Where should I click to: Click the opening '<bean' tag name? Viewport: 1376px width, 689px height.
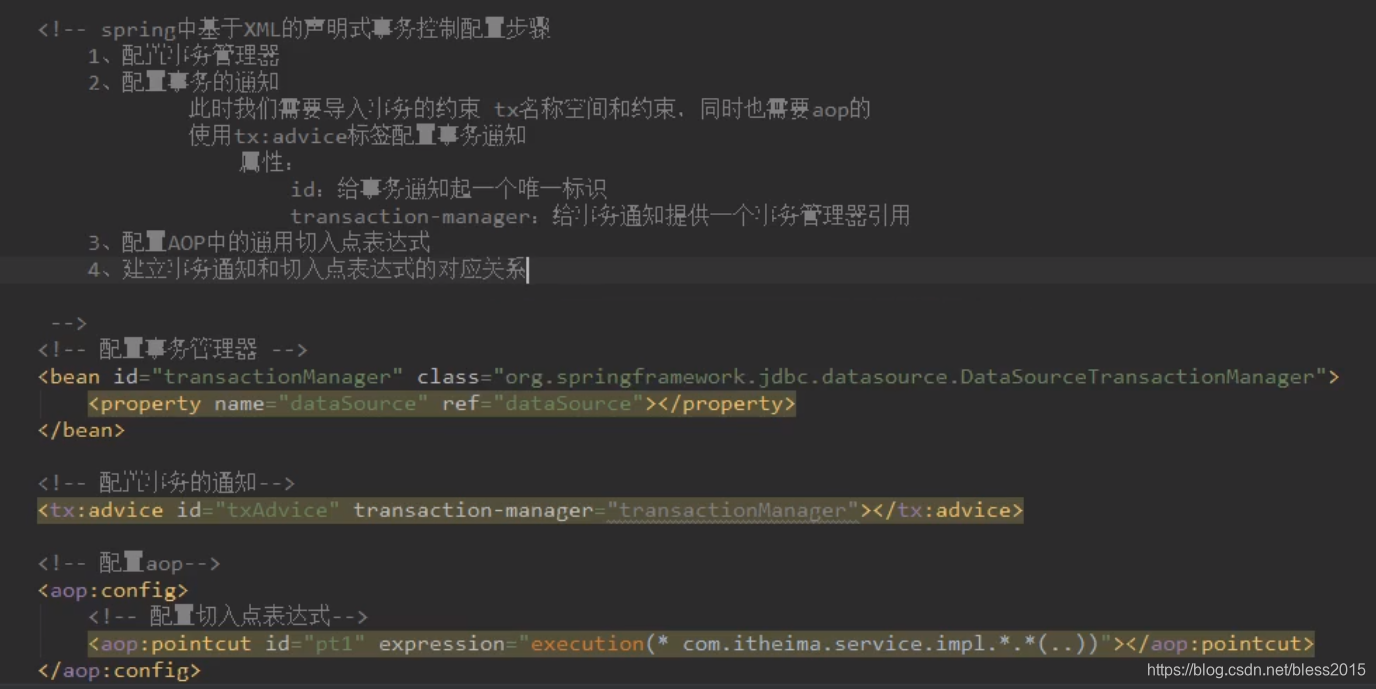pos(69,376)
